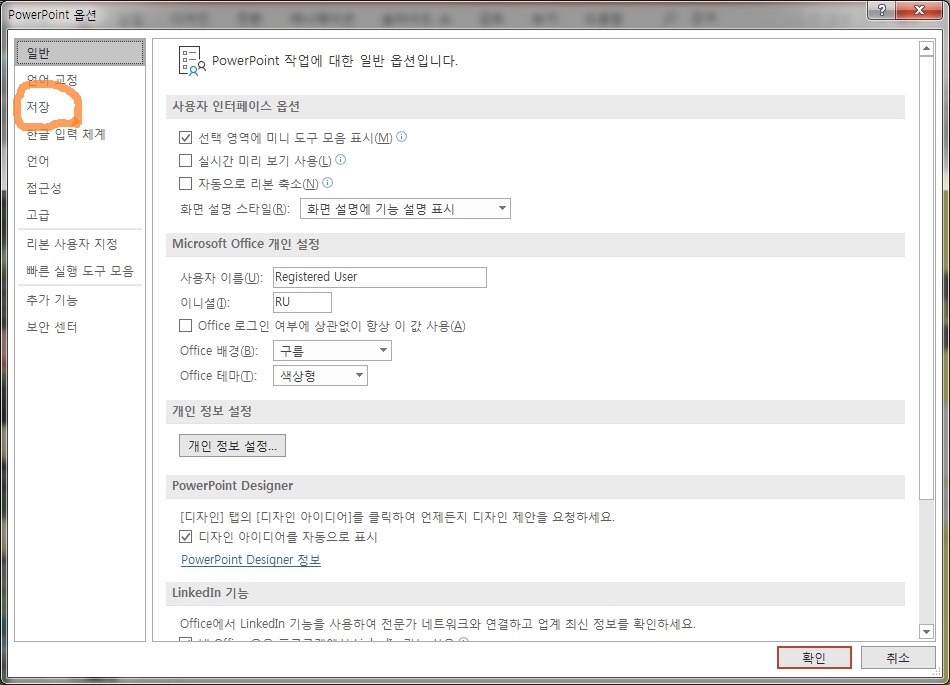Image resolution: width=950 pixels, height=685 pixels.
Task: Open 빠른 실행 도구 모음 category
Action: click(x=80, y=271)
